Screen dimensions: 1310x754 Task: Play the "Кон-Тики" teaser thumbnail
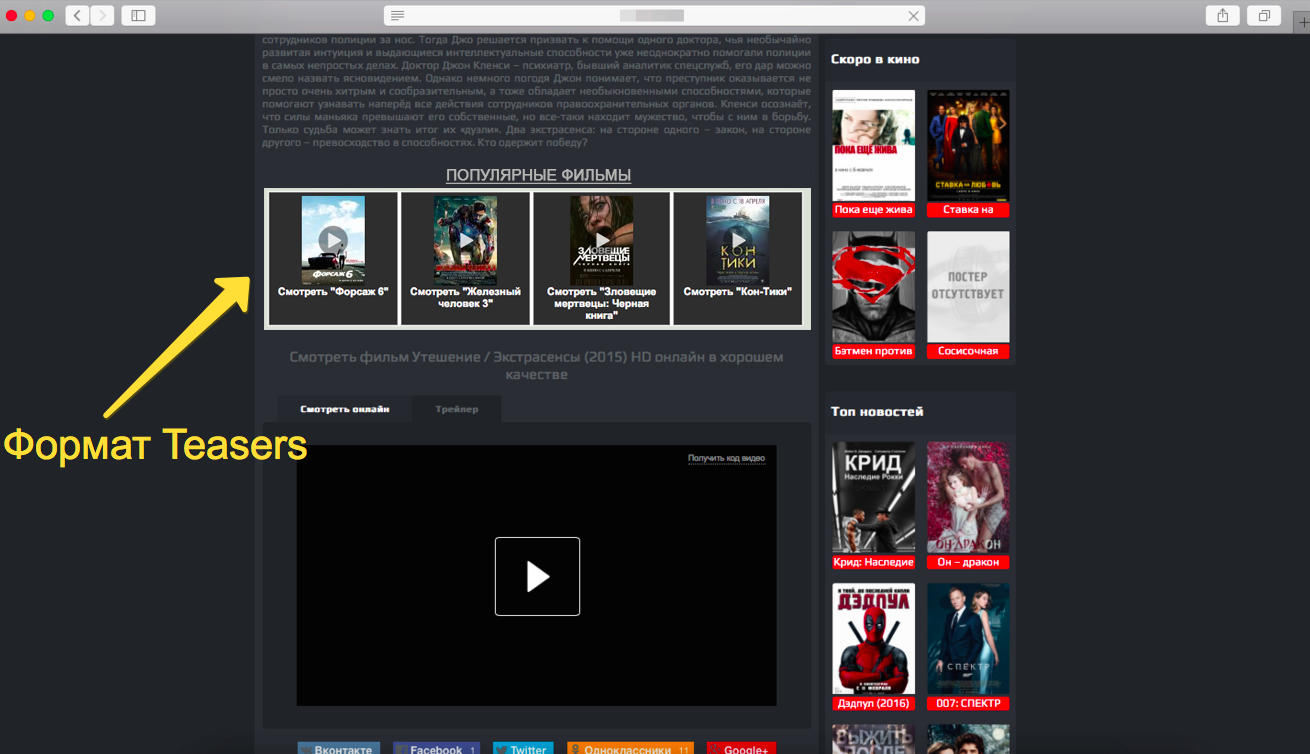coord(737,240)
